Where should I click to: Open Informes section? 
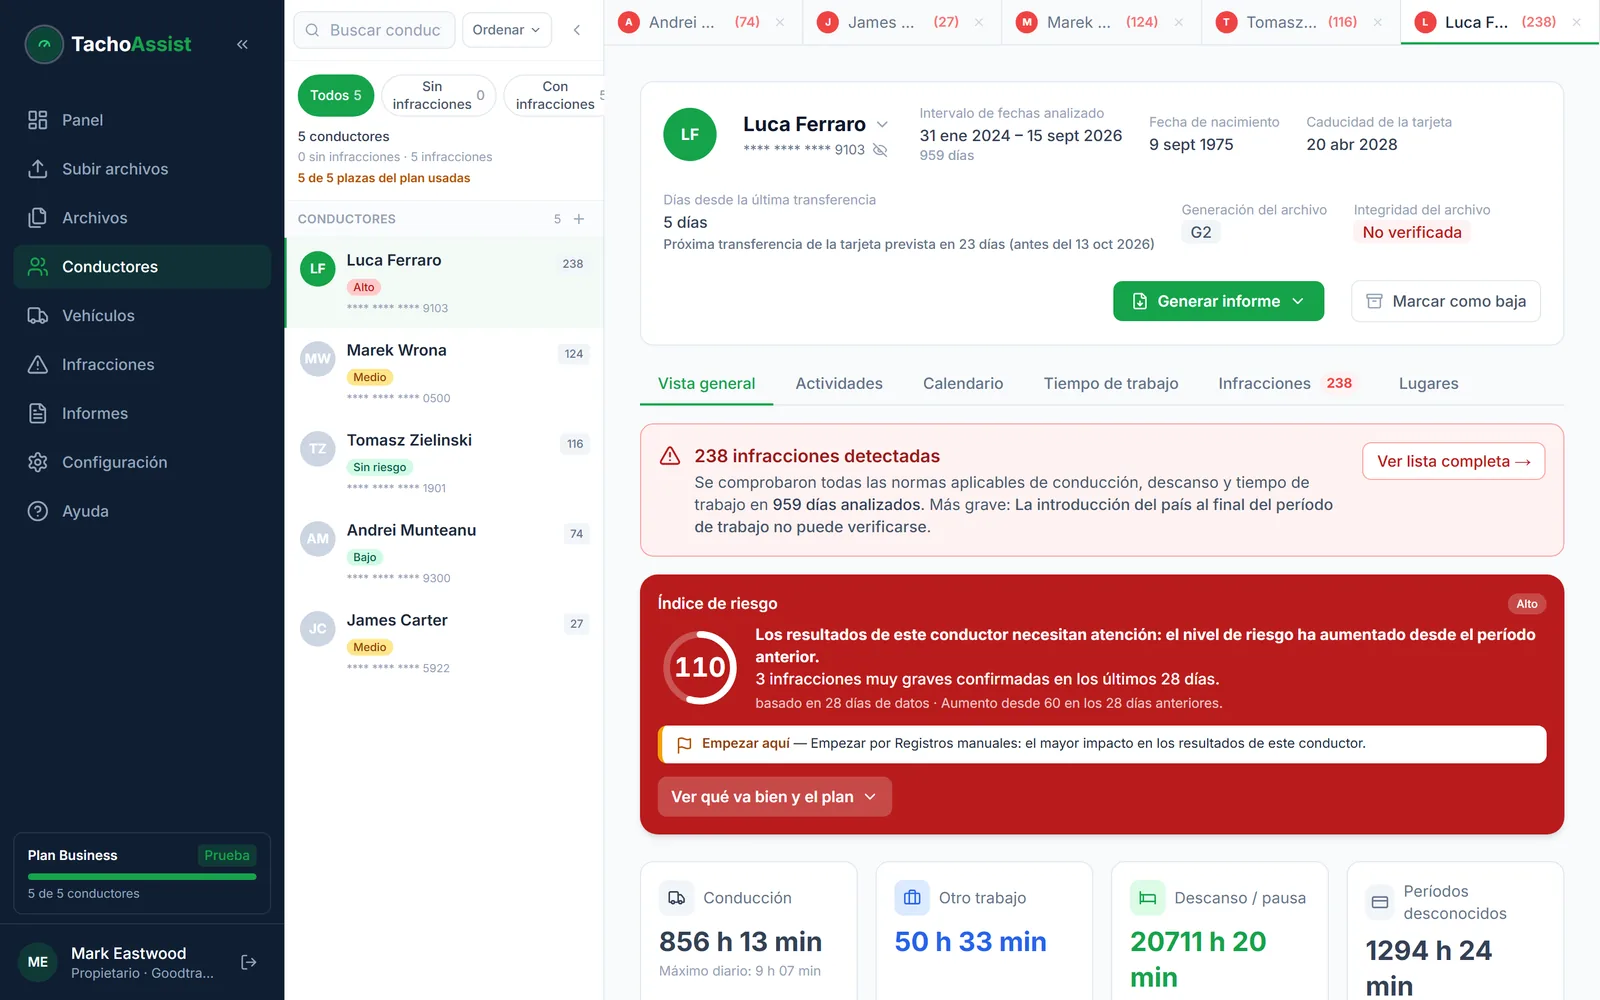[142, 414]
